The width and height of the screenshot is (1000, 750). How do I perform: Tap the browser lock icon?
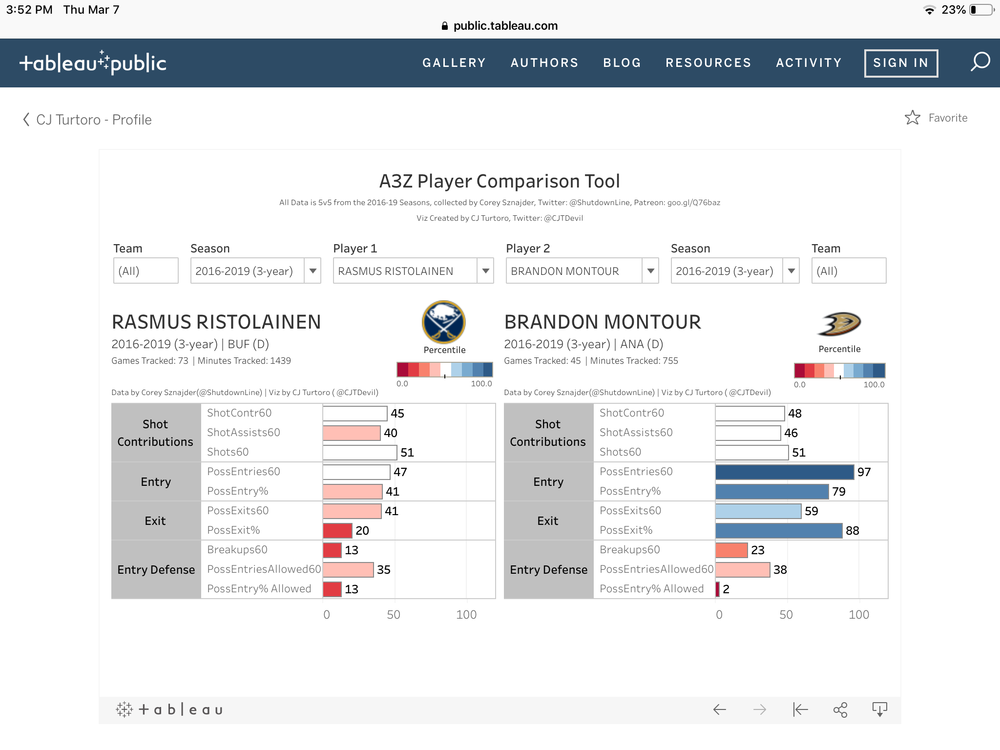click(445, 26)
